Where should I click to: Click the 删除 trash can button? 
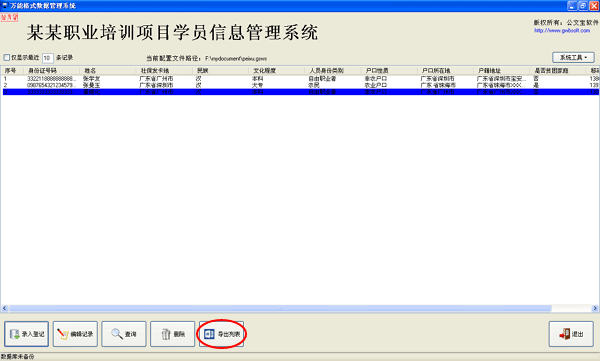173,334
